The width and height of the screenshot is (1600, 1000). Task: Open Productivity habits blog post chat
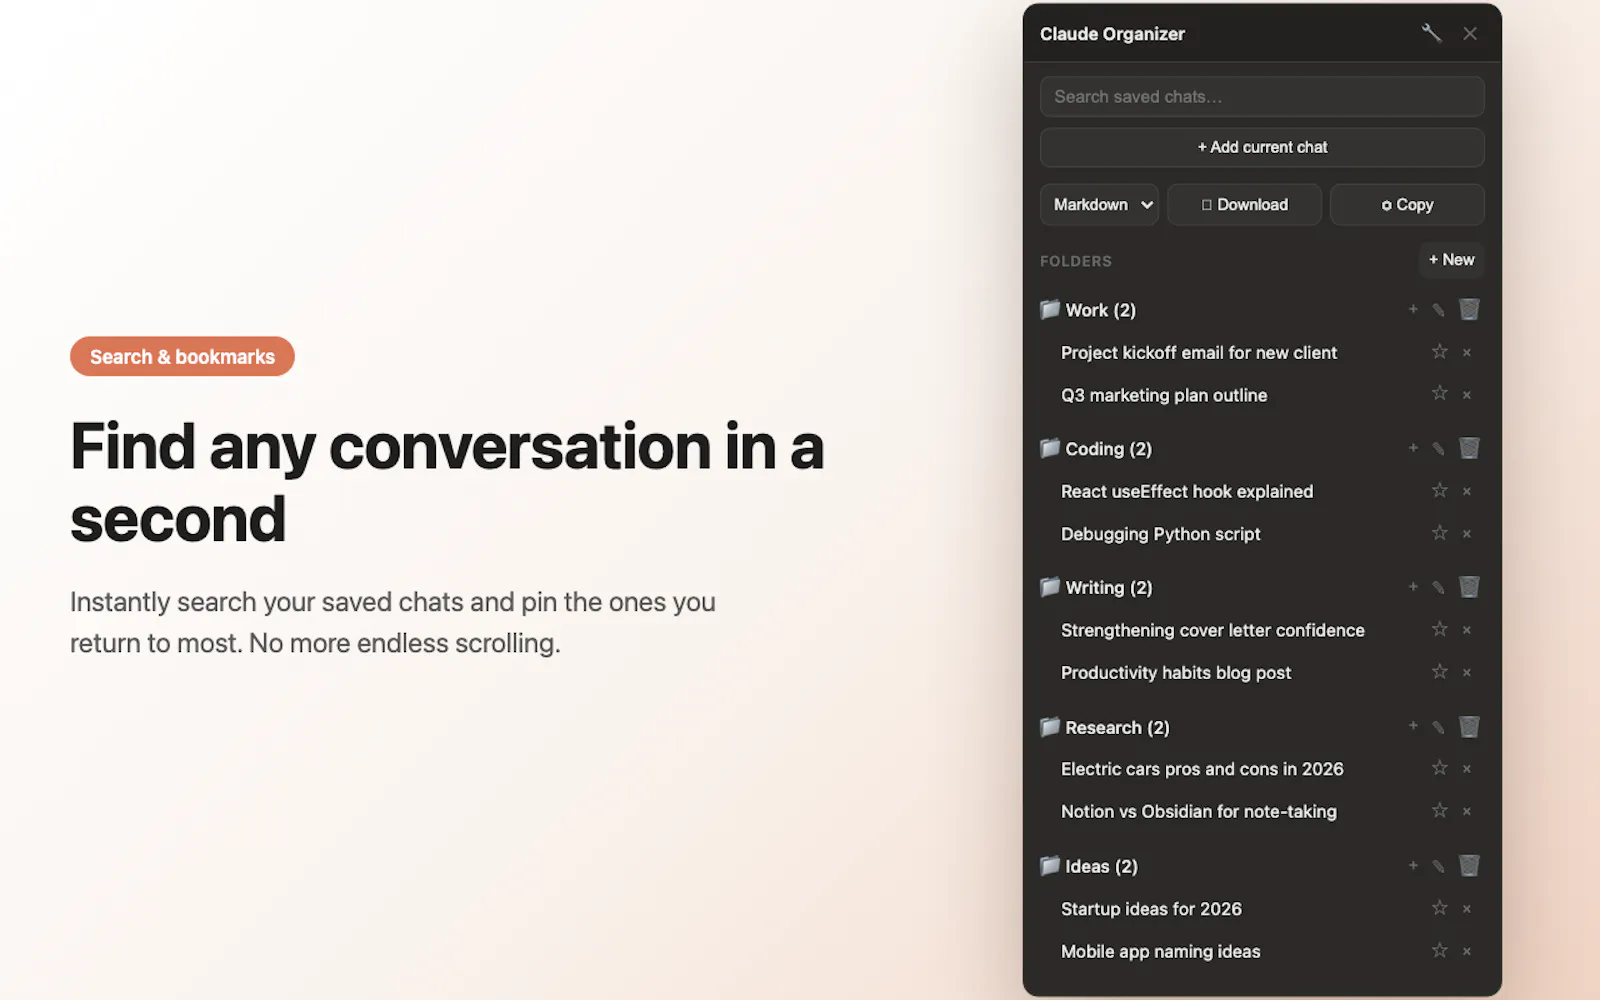(x=1176, y=673)
